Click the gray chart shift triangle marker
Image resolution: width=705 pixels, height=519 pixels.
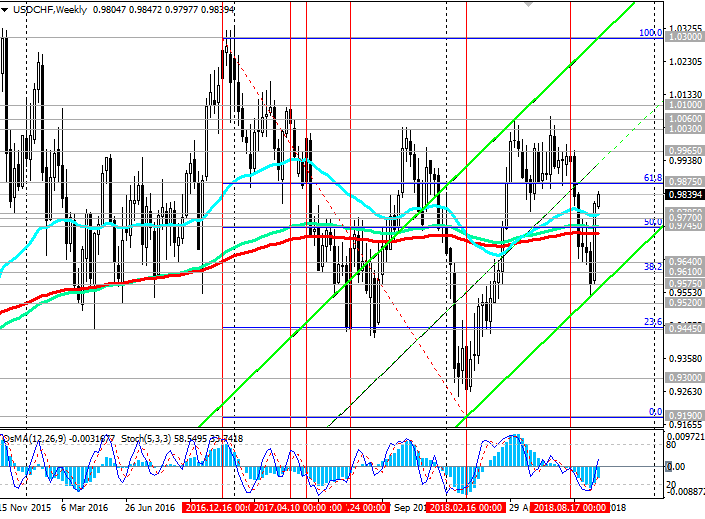[x=528, y=4]
